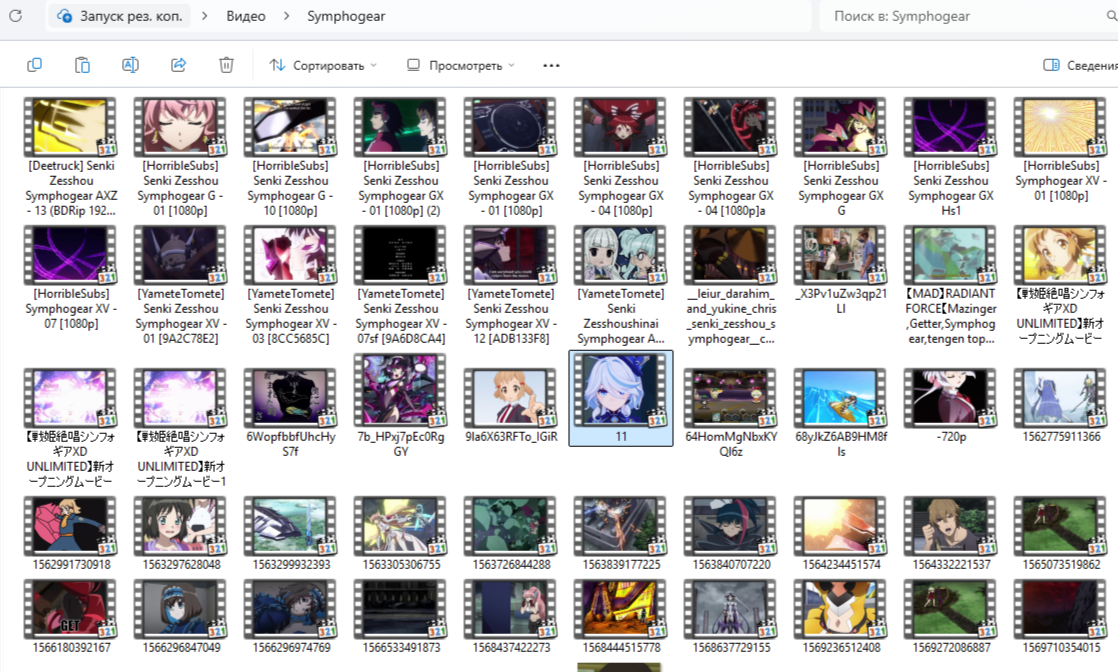Open the Просмотреть view dropdown
Screen dimensions: 1118x672
coord(461,65)
